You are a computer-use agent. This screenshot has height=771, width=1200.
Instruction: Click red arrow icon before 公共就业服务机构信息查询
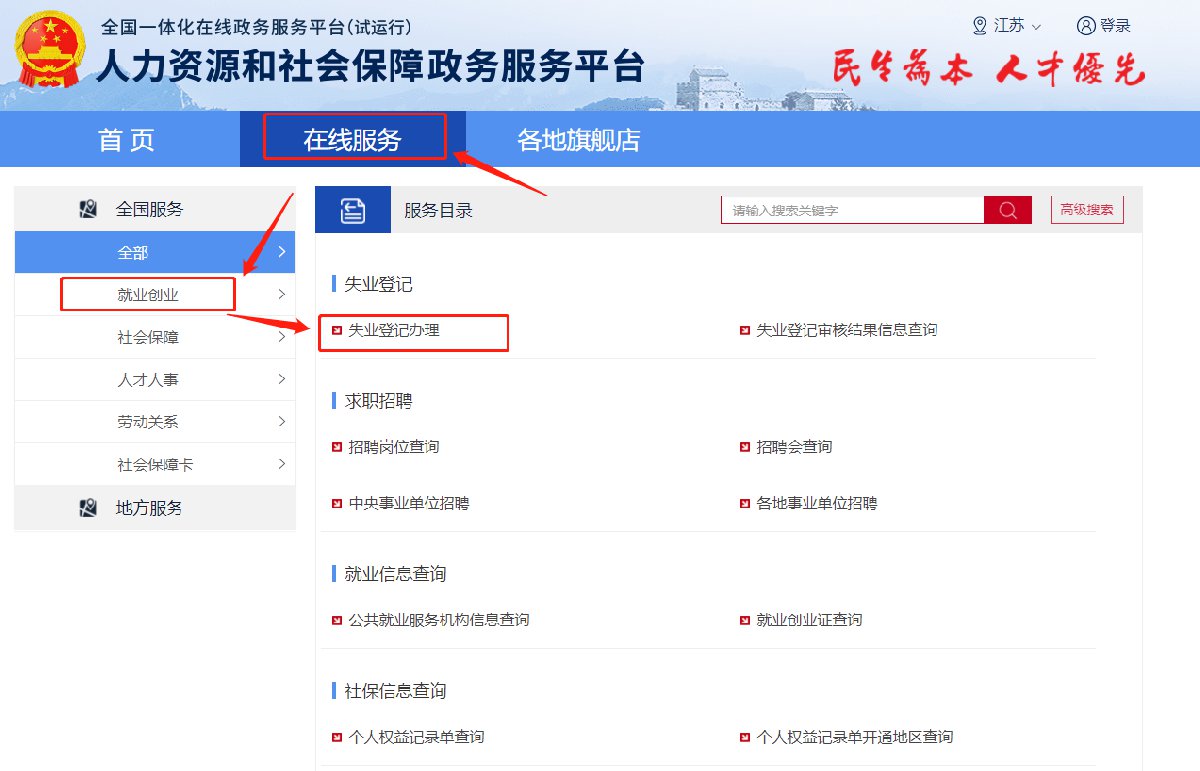[337, 620]
